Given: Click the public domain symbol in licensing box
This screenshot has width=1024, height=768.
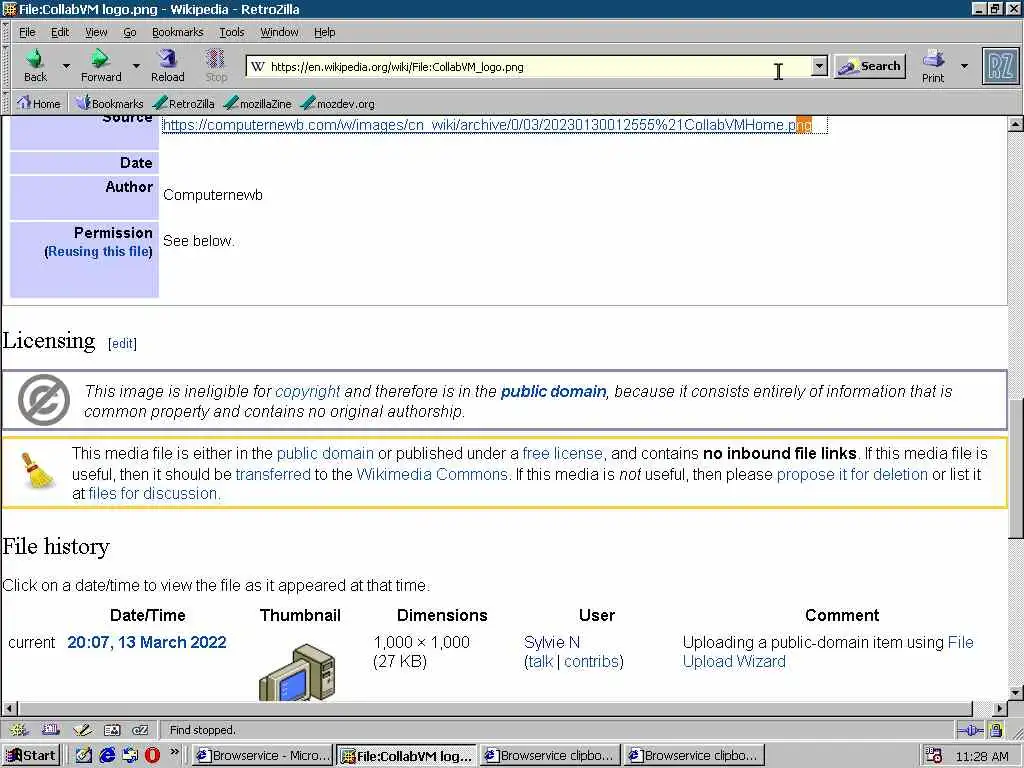Looking at the screenshot, I should [x=44, y=399].
